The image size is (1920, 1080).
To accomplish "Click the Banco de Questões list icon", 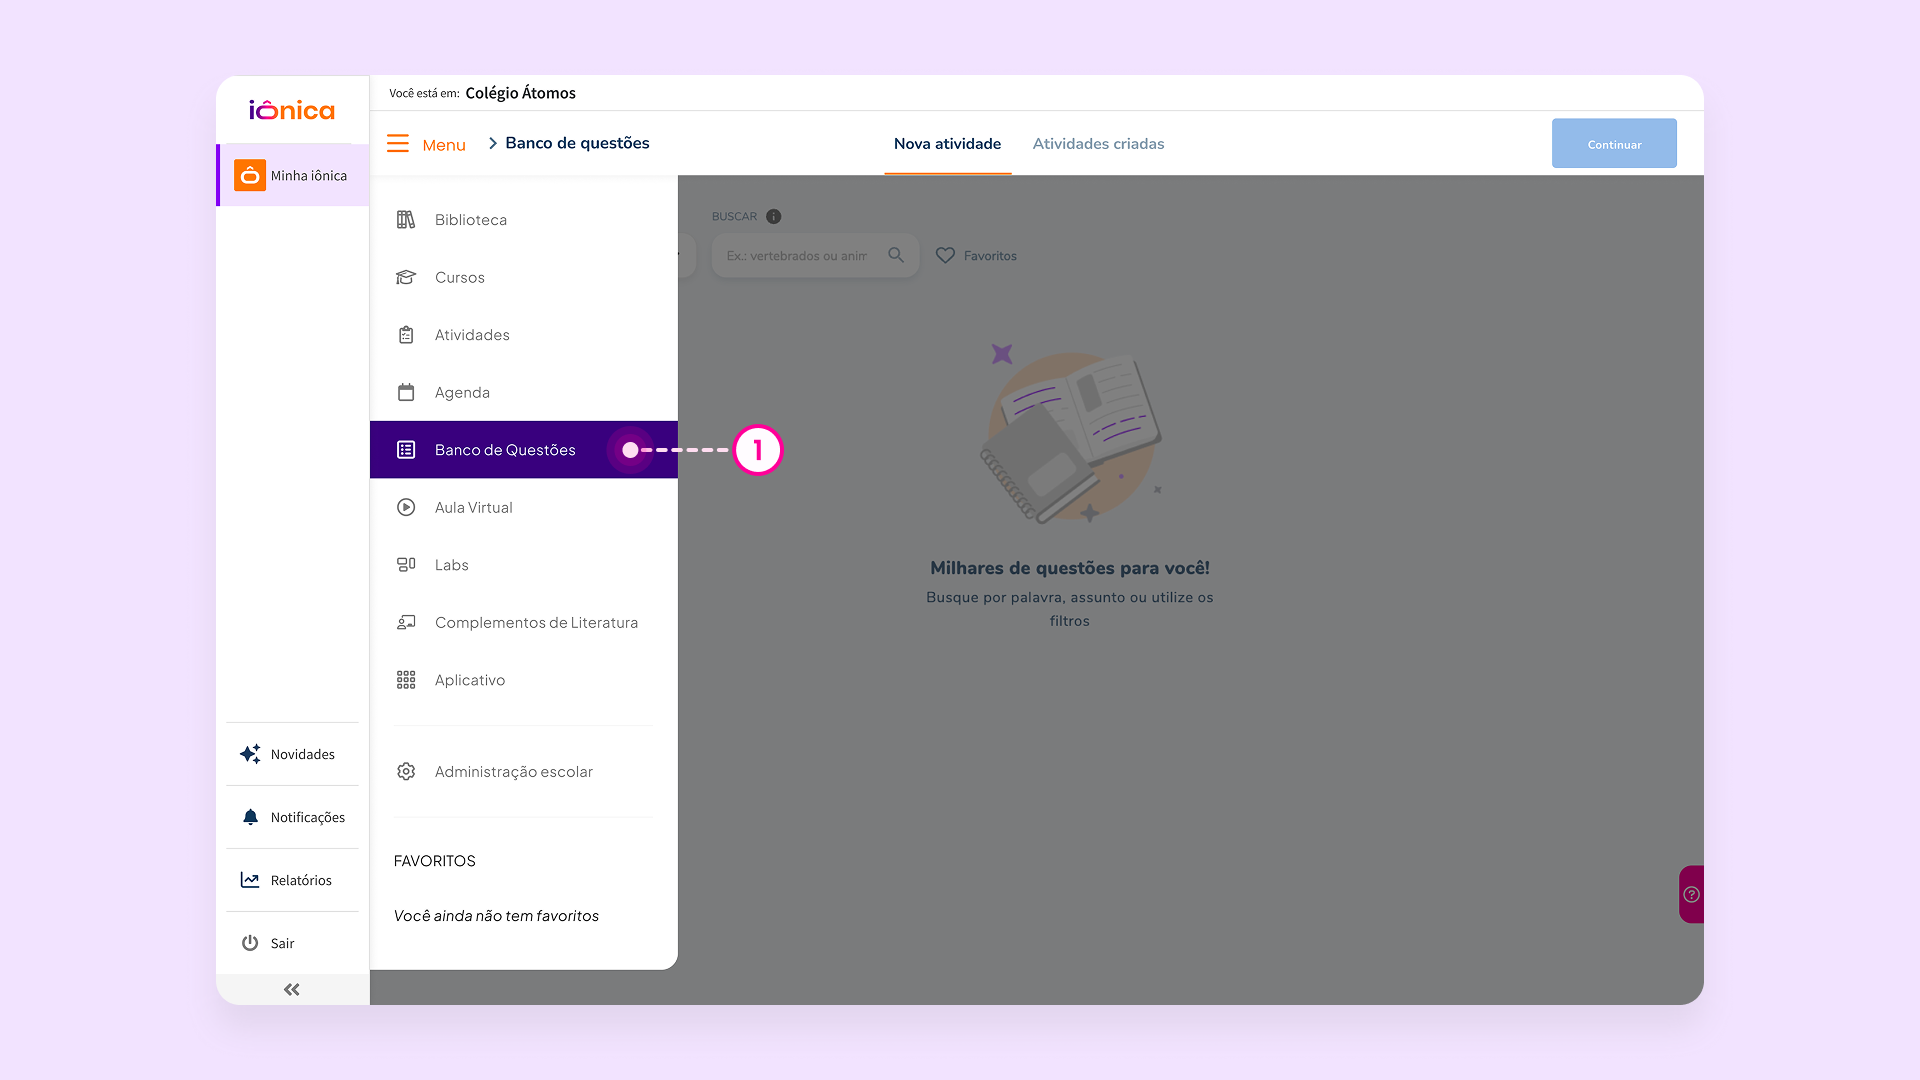I will click(x=406, y=450).
